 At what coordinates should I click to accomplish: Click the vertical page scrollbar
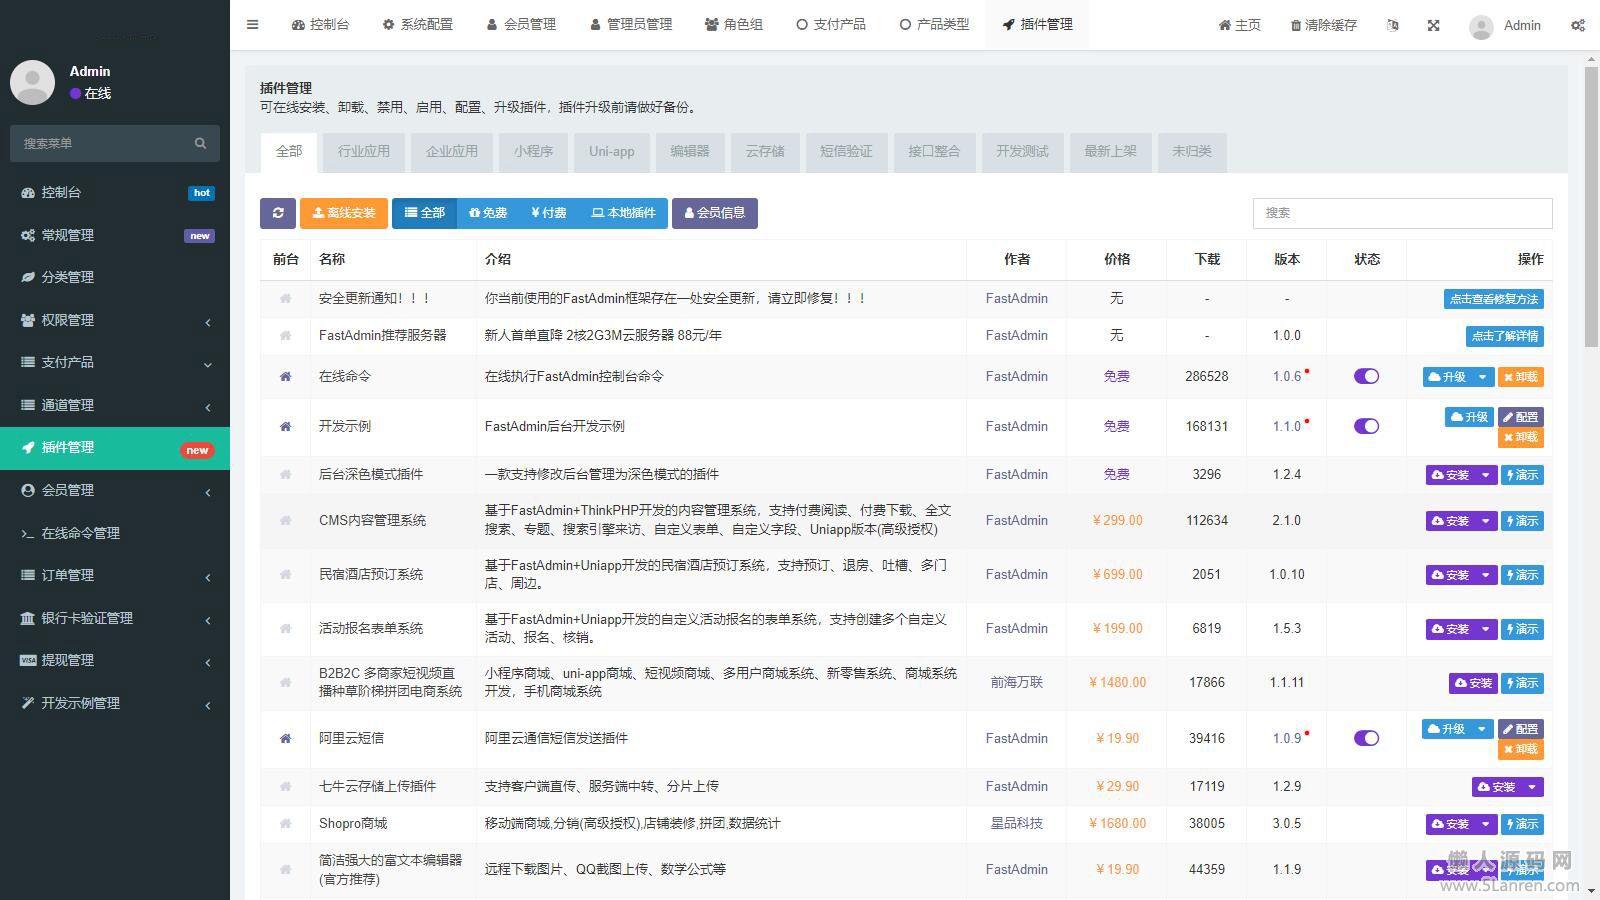click(x=1591, y=200)
